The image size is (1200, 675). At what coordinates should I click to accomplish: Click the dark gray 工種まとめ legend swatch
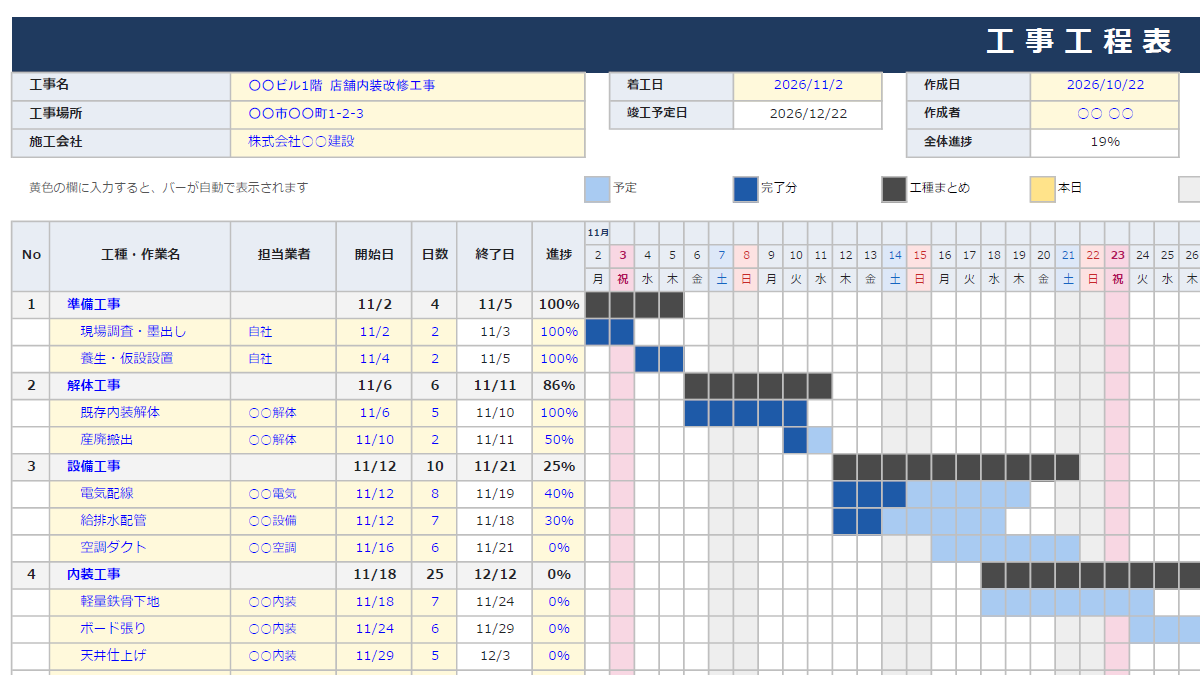[x=894, y=189]
